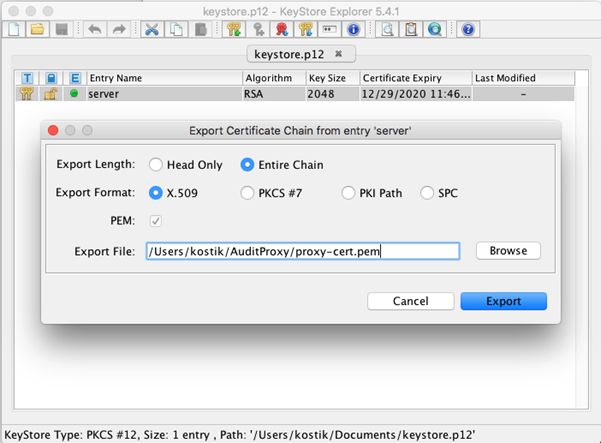Image resolution: width=601 pixels, height=443 pixels.
Task: Click the Import Key Pair icon
Action: click(x=305, y=29)
